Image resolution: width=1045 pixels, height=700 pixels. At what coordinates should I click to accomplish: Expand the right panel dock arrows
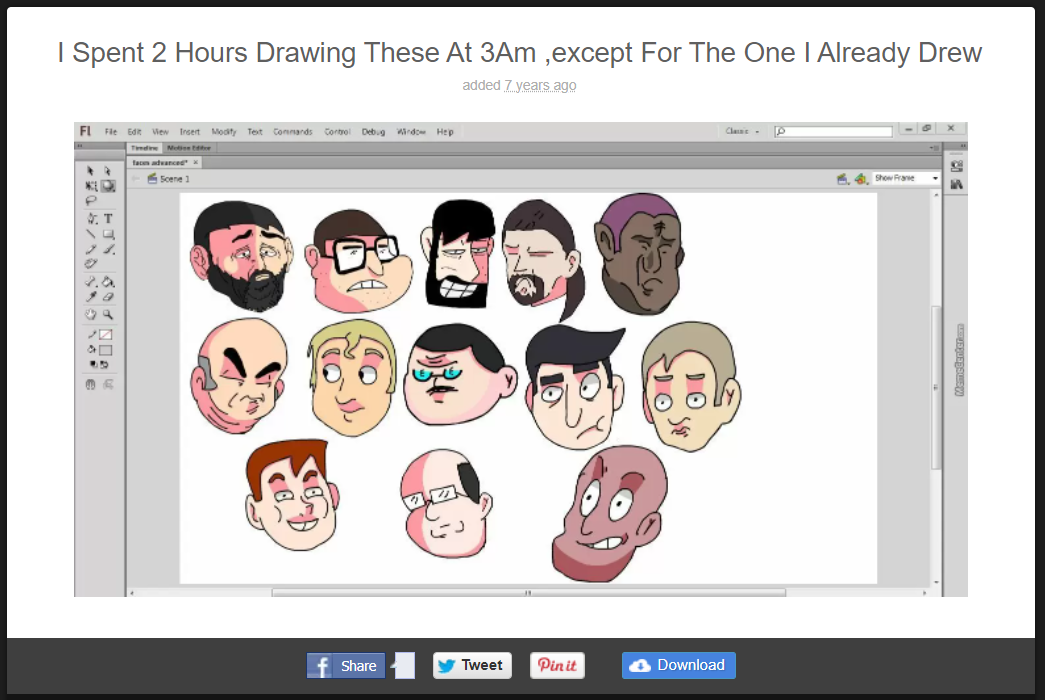962,146
